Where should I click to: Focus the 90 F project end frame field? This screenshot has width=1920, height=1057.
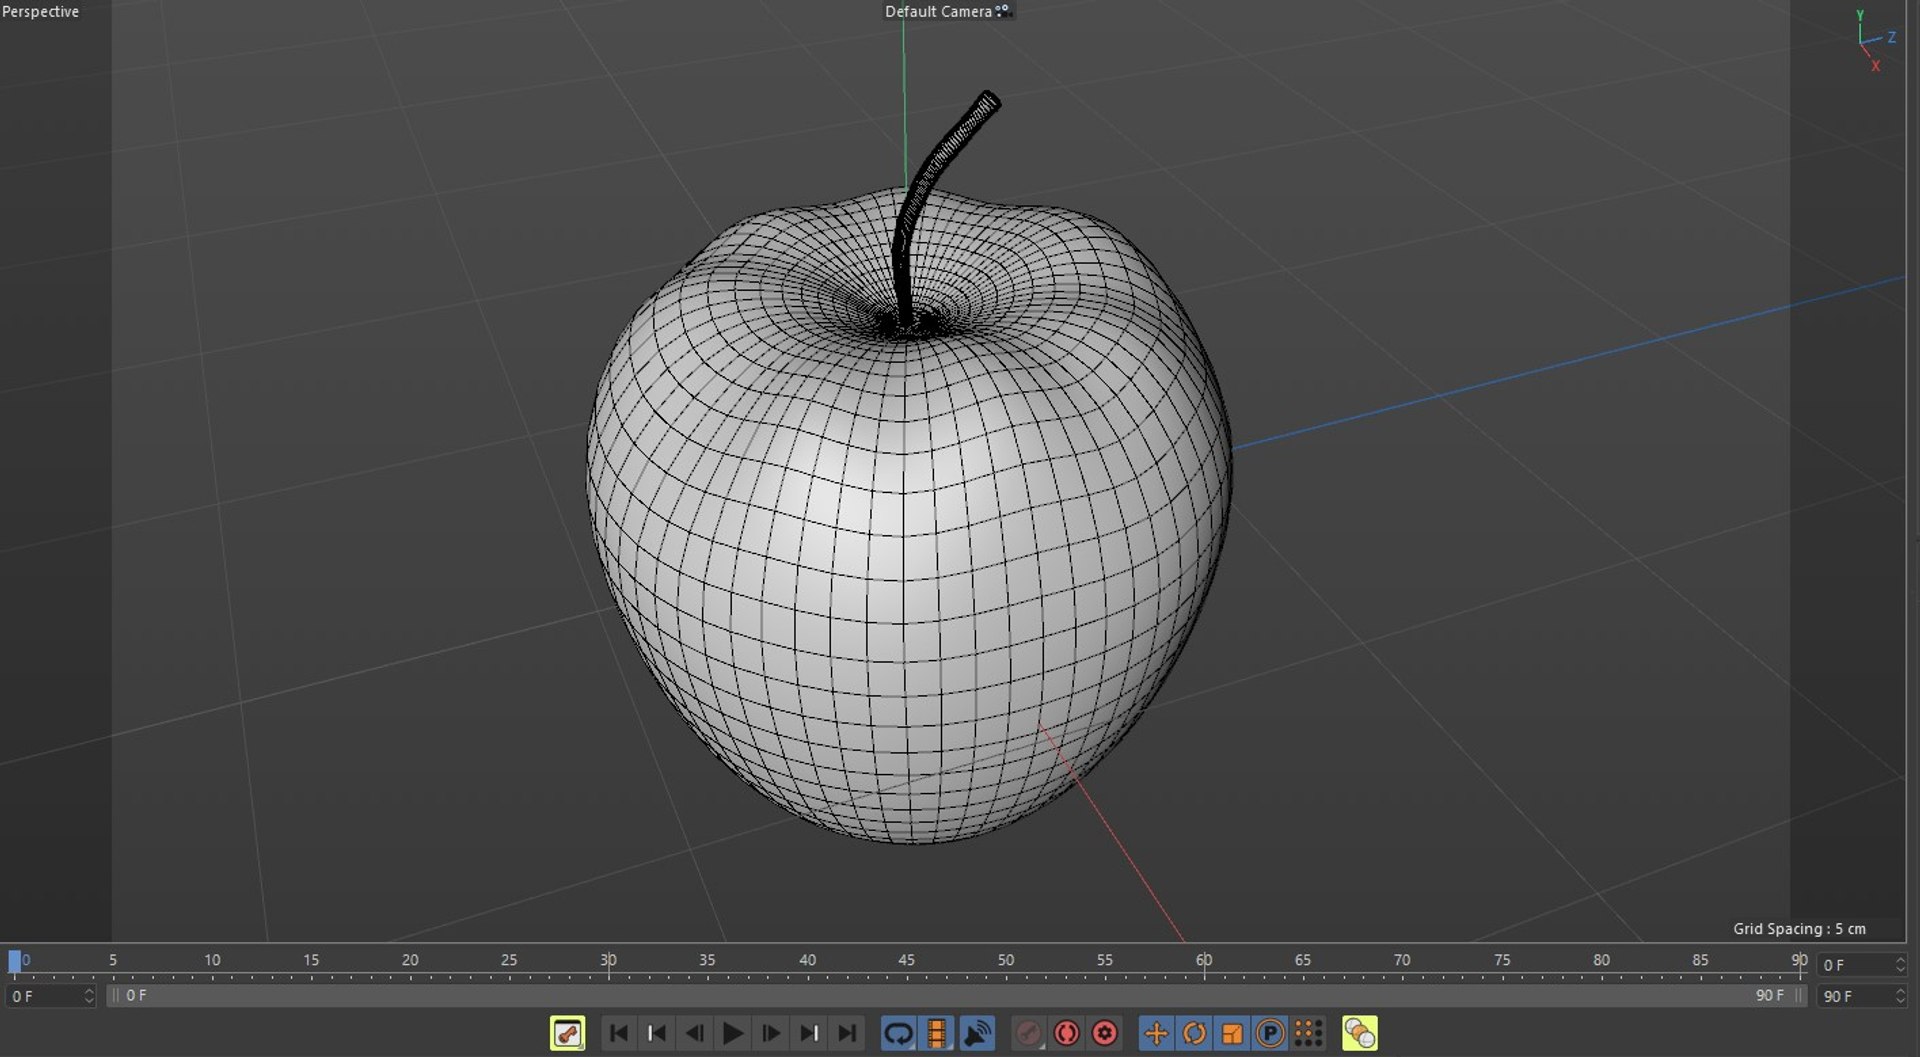pyautogui.click(x=1862, y=996)
